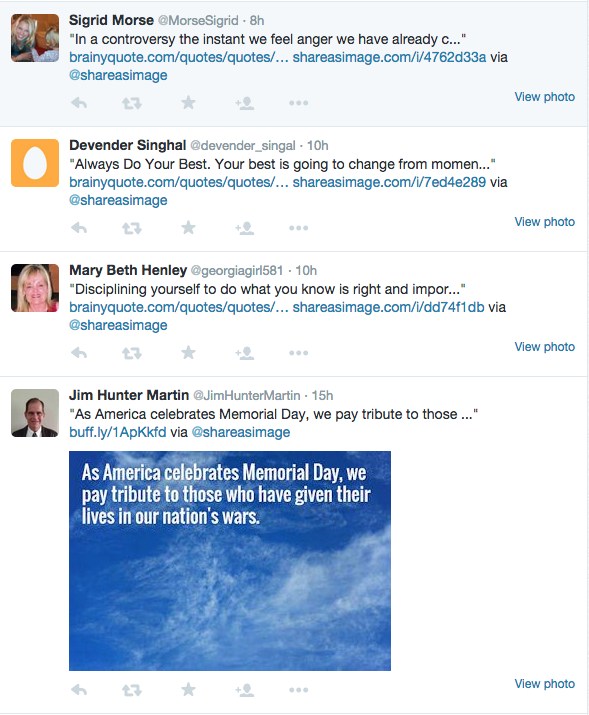
Task: Favorite Devender Singhal's tweet with star
Action: 188,228
